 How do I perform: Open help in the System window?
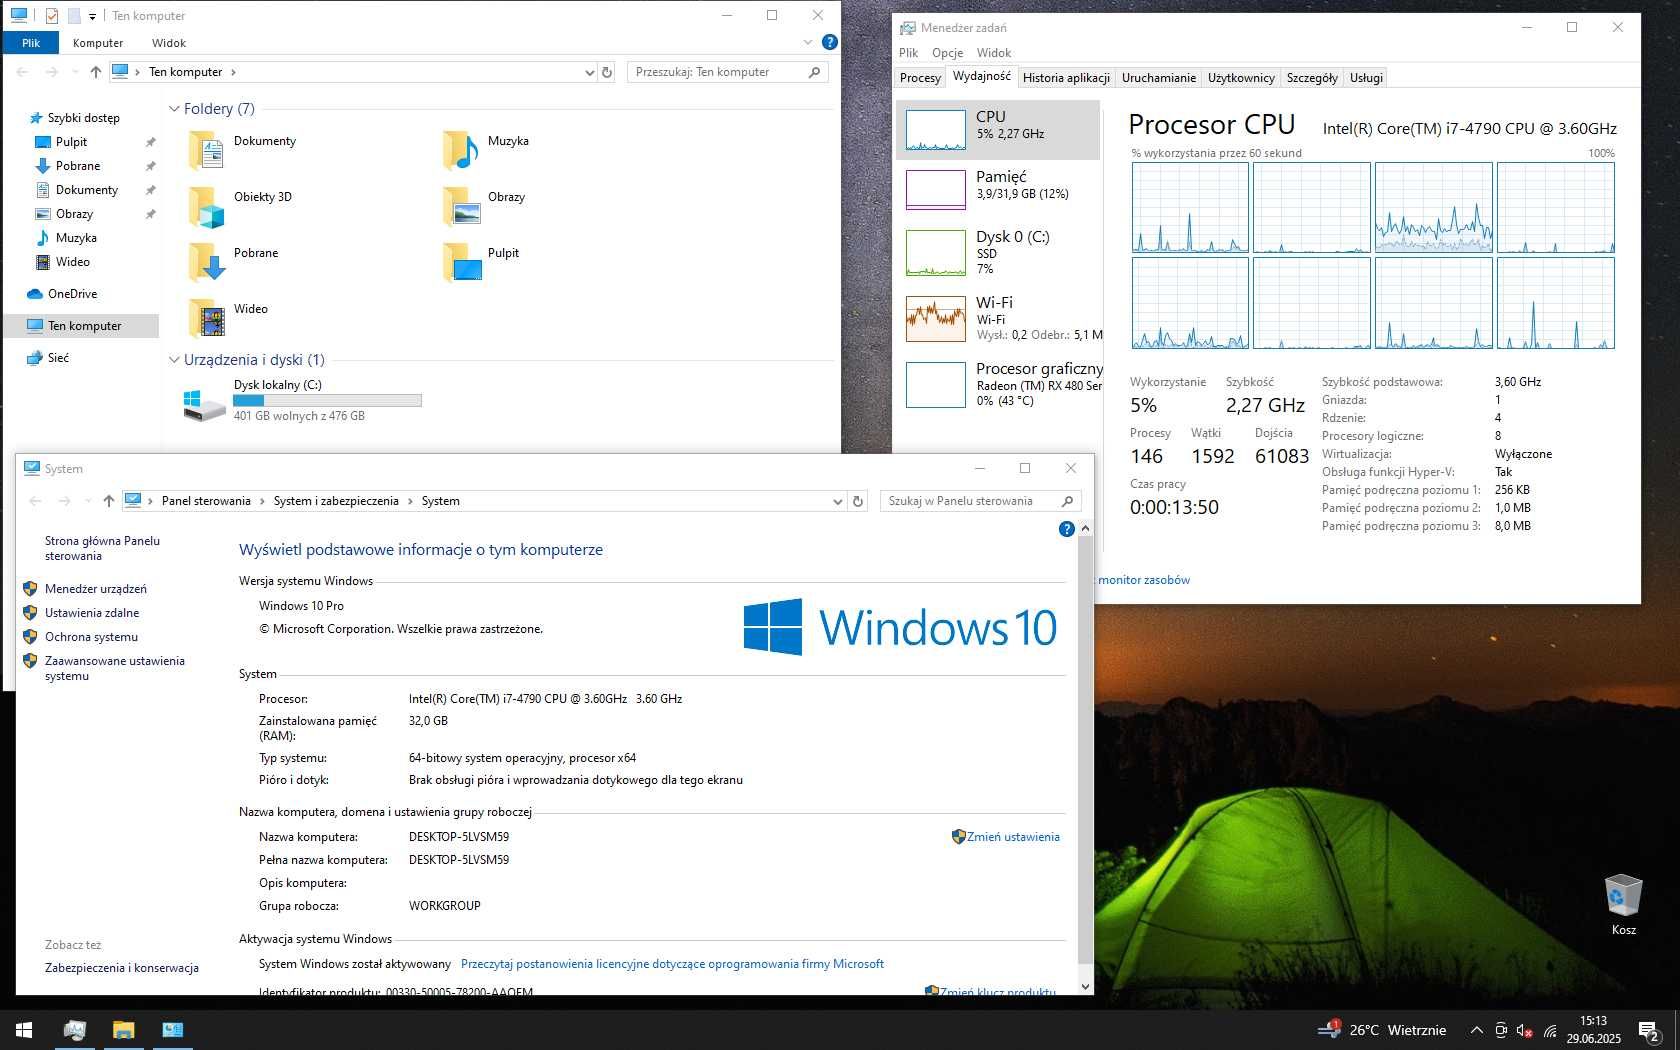(x=1066, y=529)
